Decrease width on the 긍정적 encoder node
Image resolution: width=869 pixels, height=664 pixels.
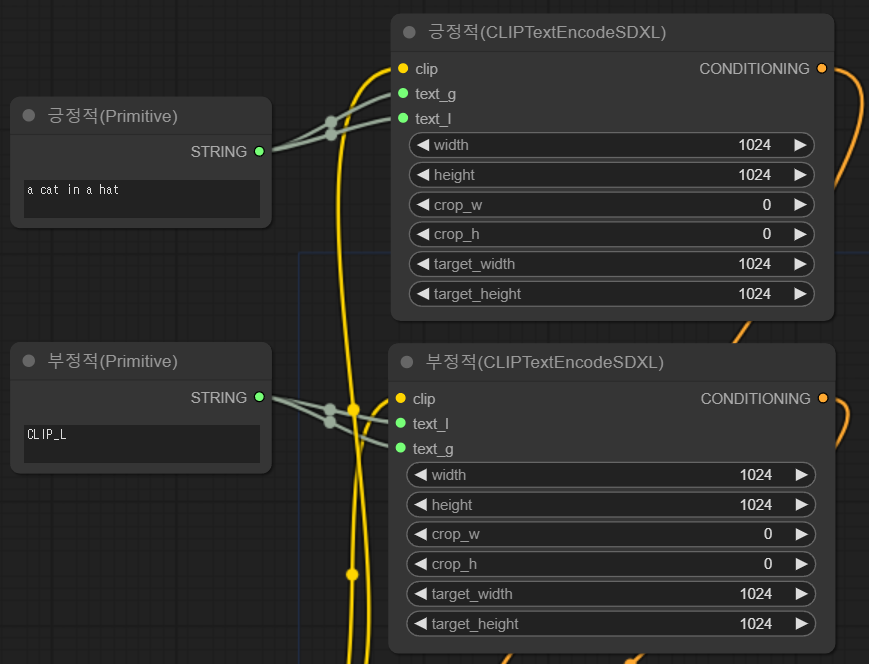[423, 145]
